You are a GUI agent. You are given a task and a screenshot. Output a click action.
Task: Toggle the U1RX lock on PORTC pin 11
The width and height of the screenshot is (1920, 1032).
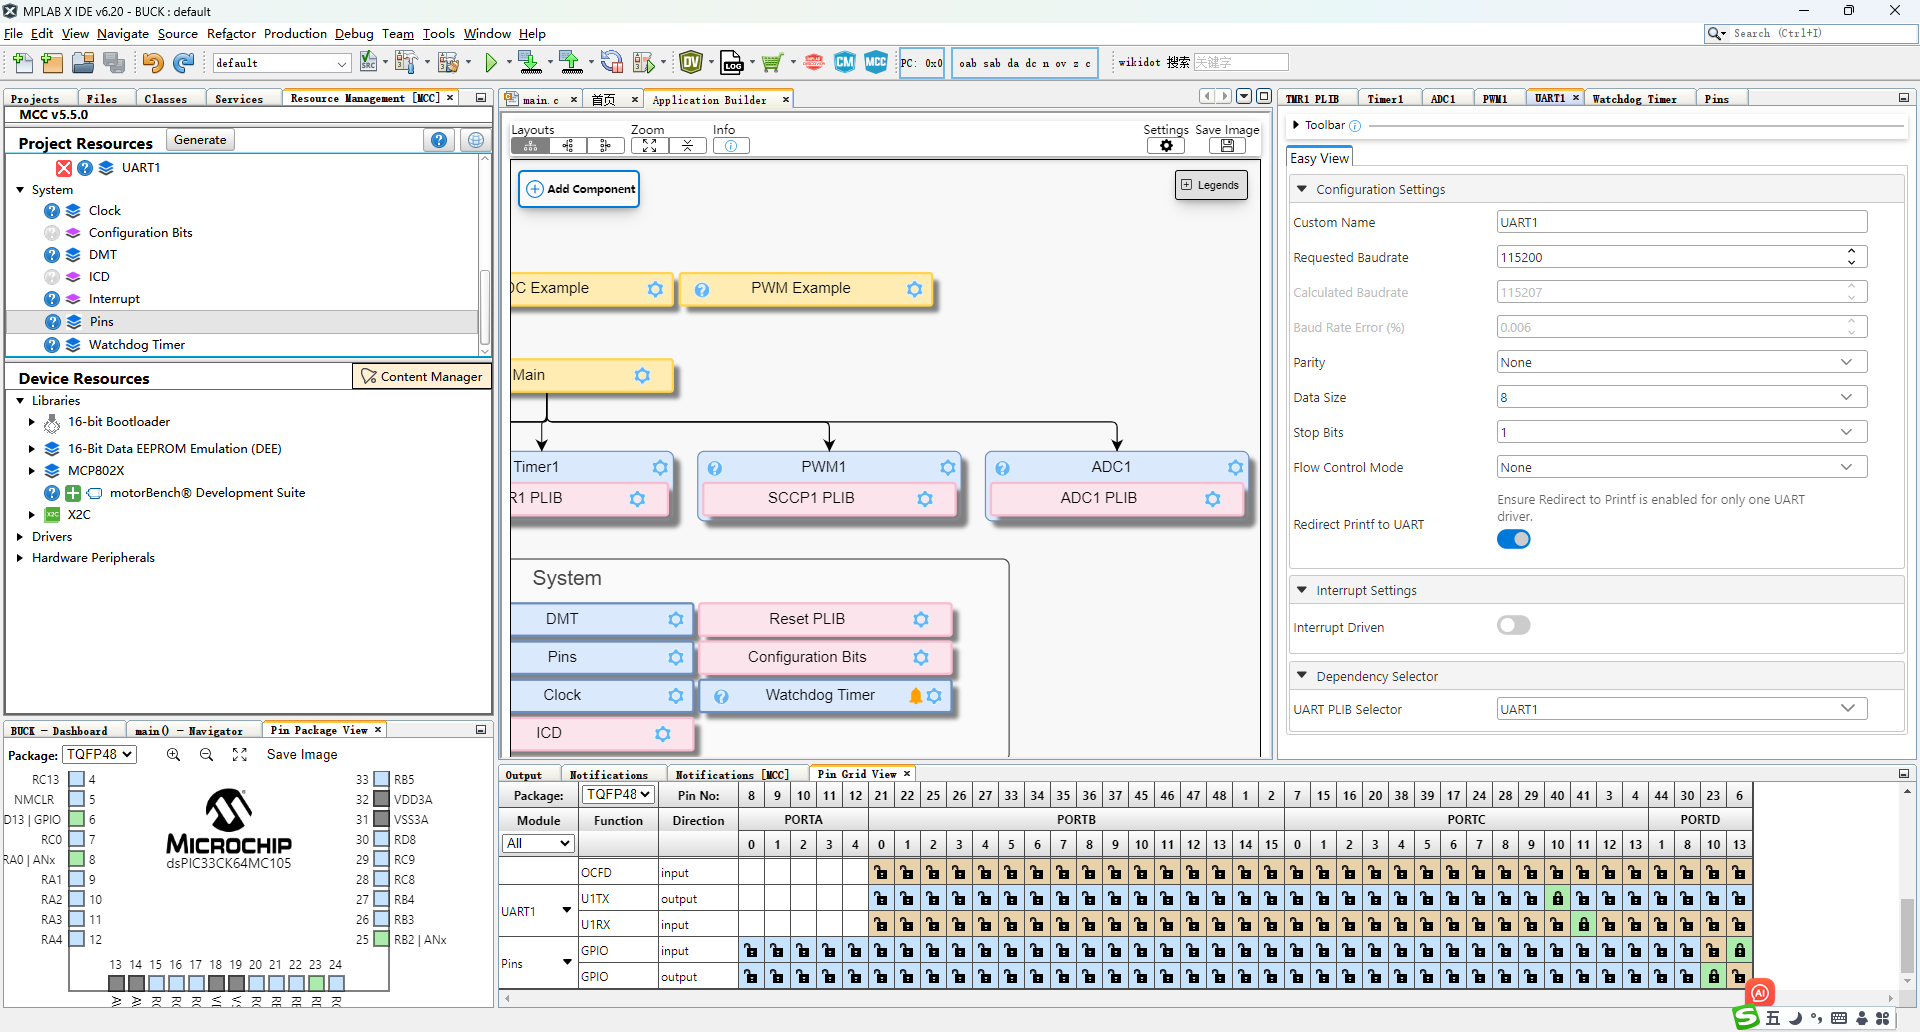tap(1584, 925)
